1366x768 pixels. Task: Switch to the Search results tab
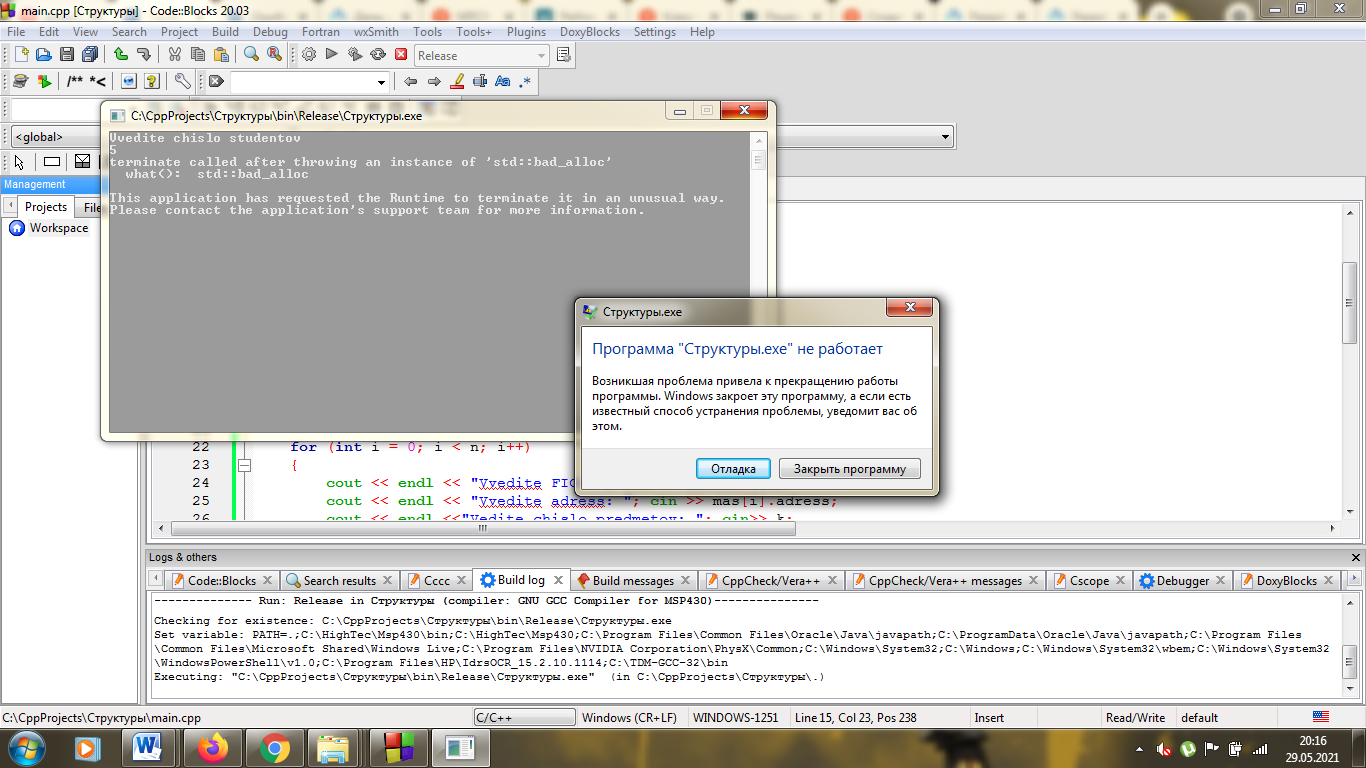coord(340,580)
